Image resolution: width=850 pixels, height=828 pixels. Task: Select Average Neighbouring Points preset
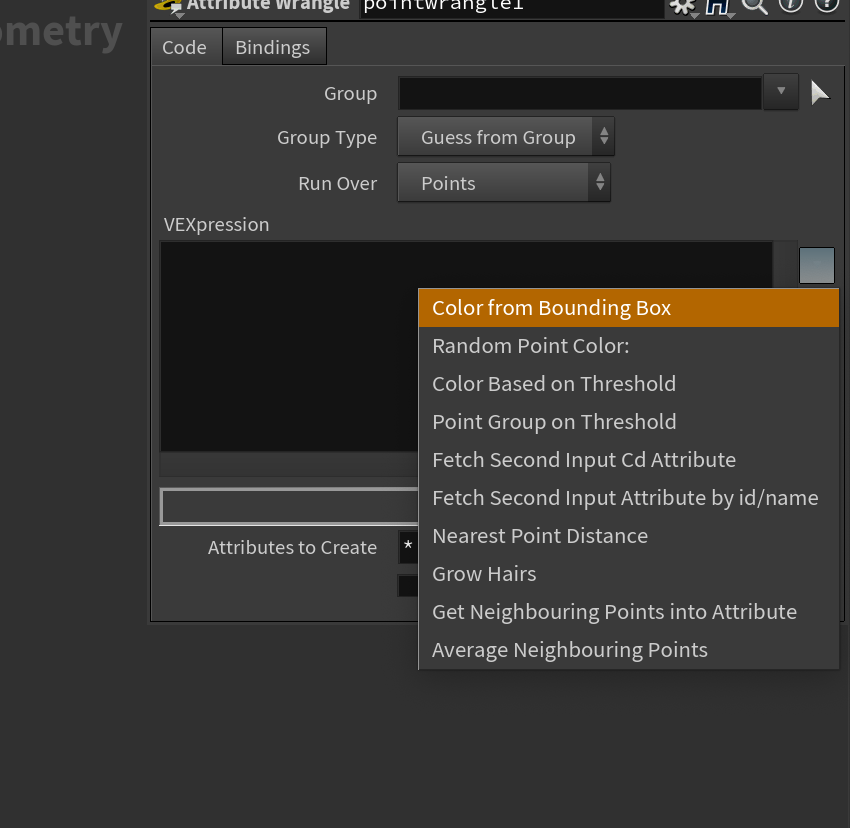[629, 650]
